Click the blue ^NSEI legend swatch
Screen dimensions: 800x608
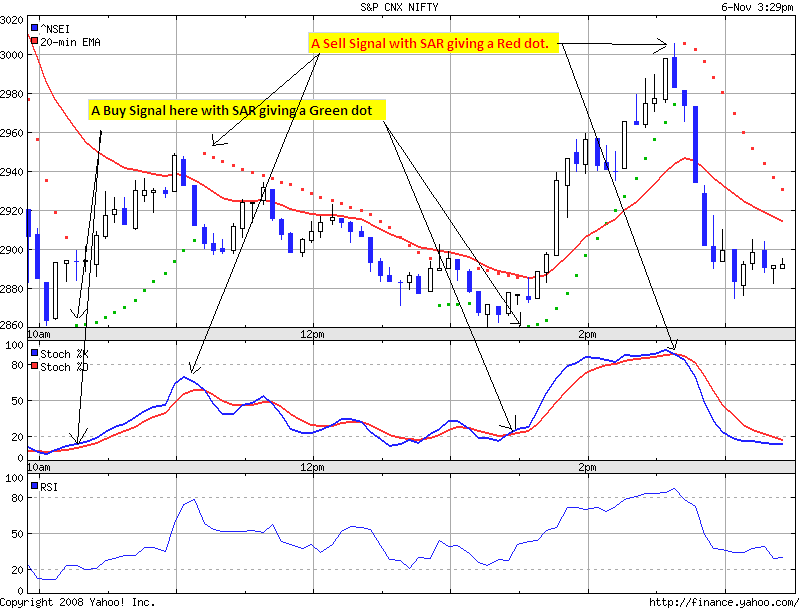[x=35, y=28]
